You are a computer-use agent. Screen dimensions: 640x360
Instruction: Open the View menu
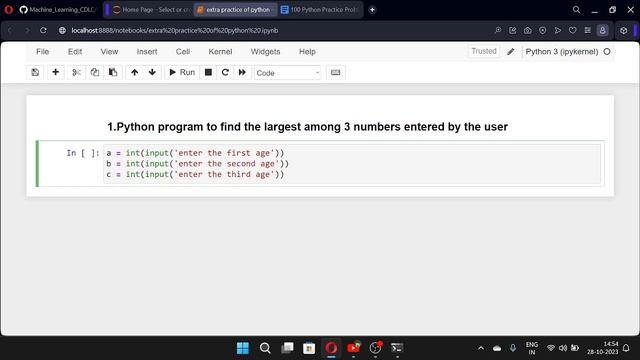[x=109, y=52]
